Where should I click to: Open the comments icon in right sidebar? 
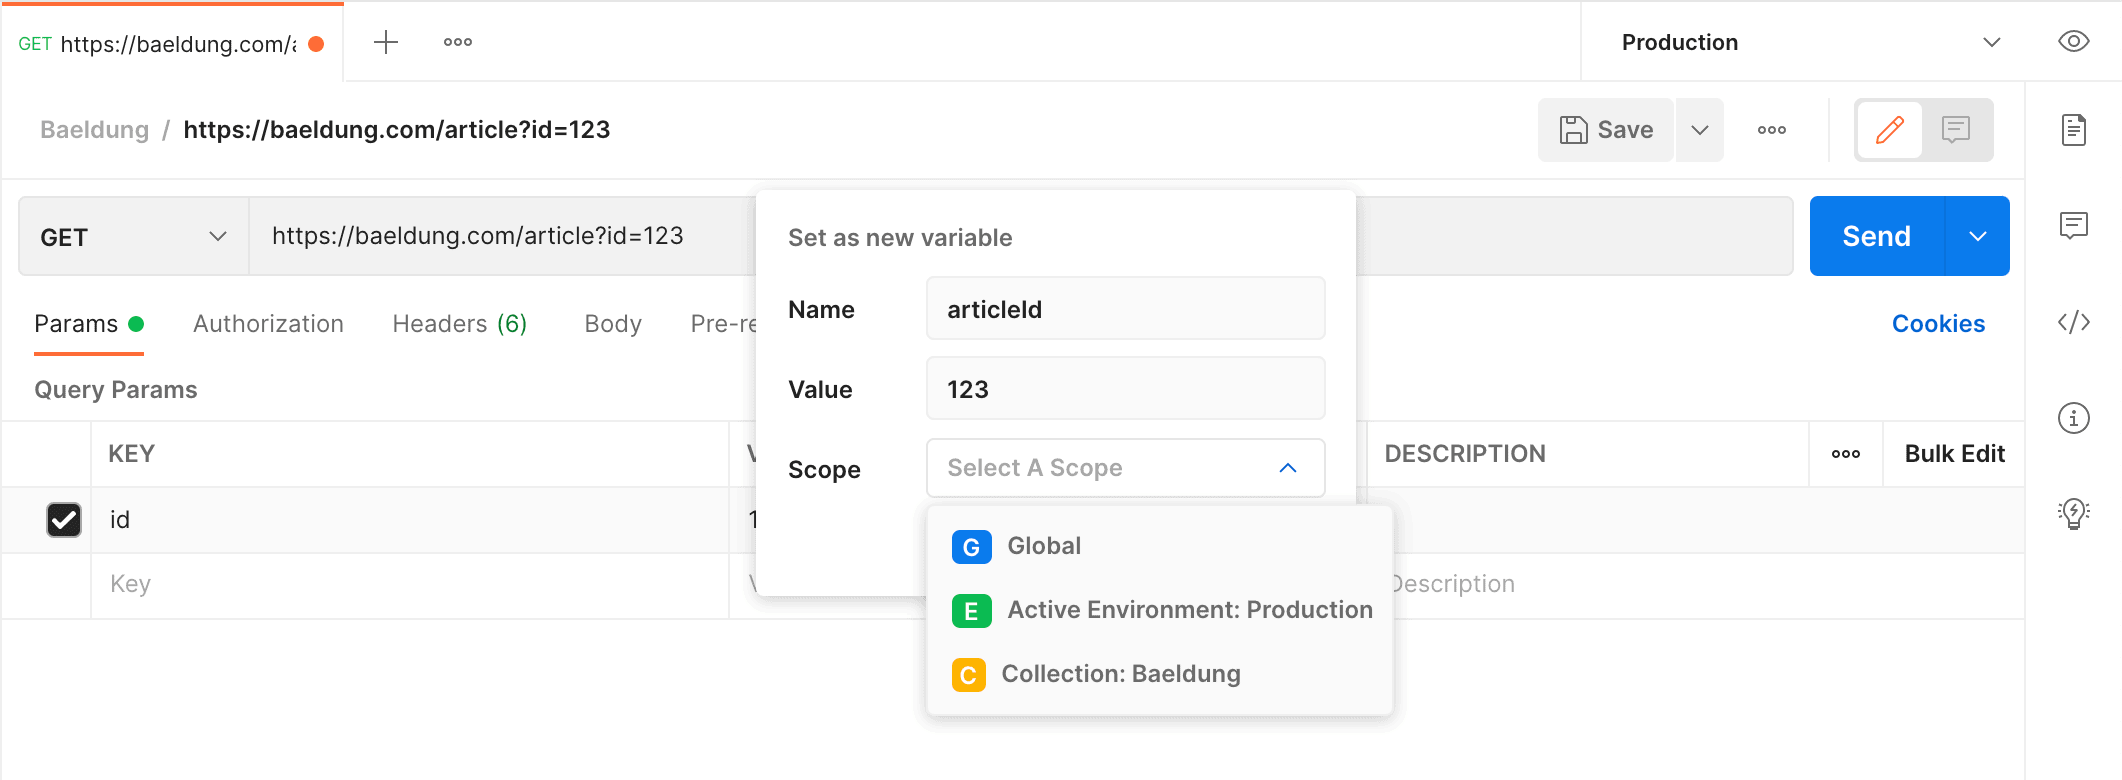point(2073,225)
